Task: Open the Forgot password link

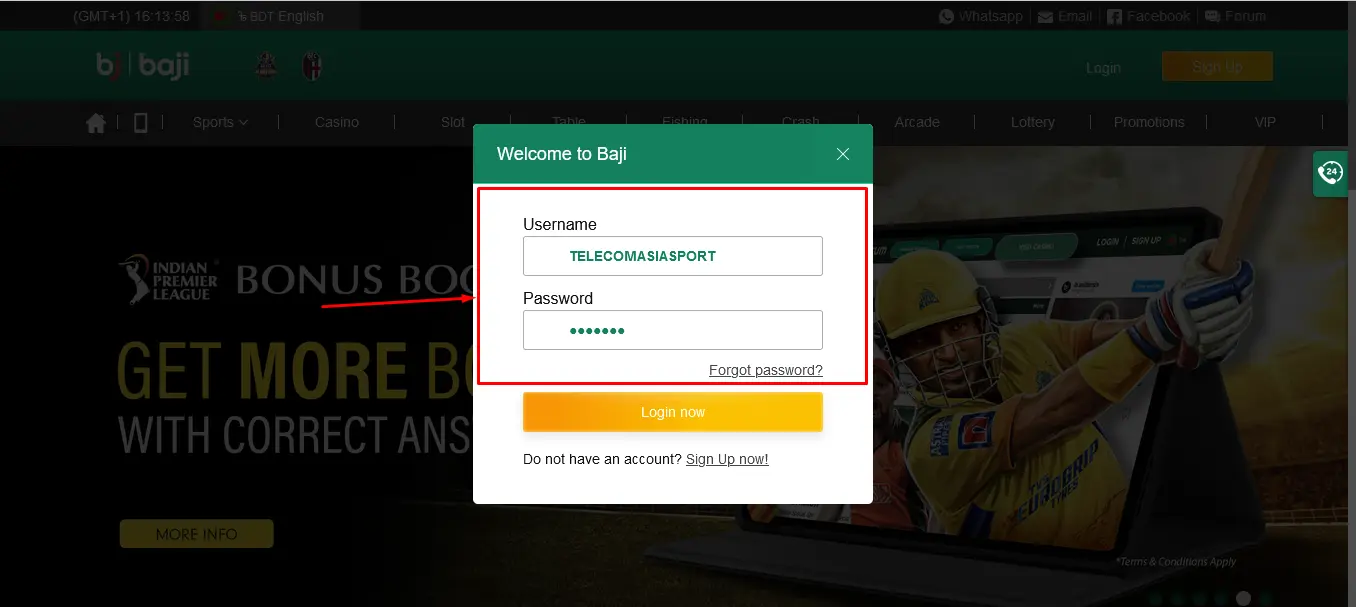Action: point(765,369)
